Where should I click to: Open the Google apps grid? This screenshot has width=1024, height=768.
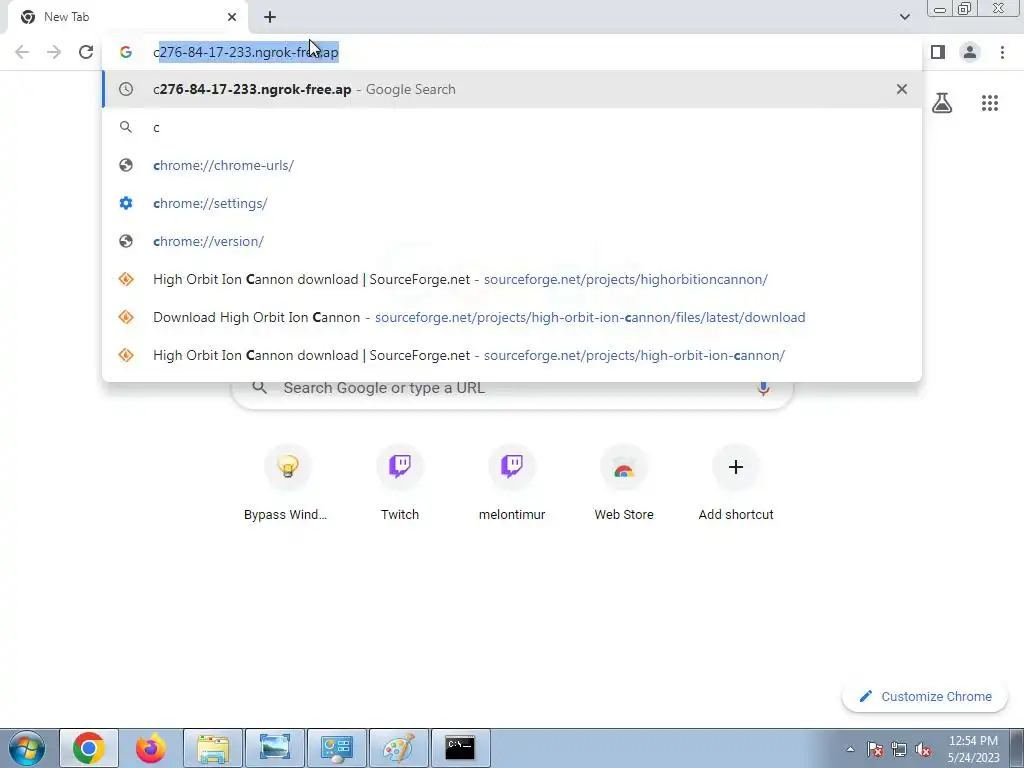pyautogui.click(x=989, y=103)
